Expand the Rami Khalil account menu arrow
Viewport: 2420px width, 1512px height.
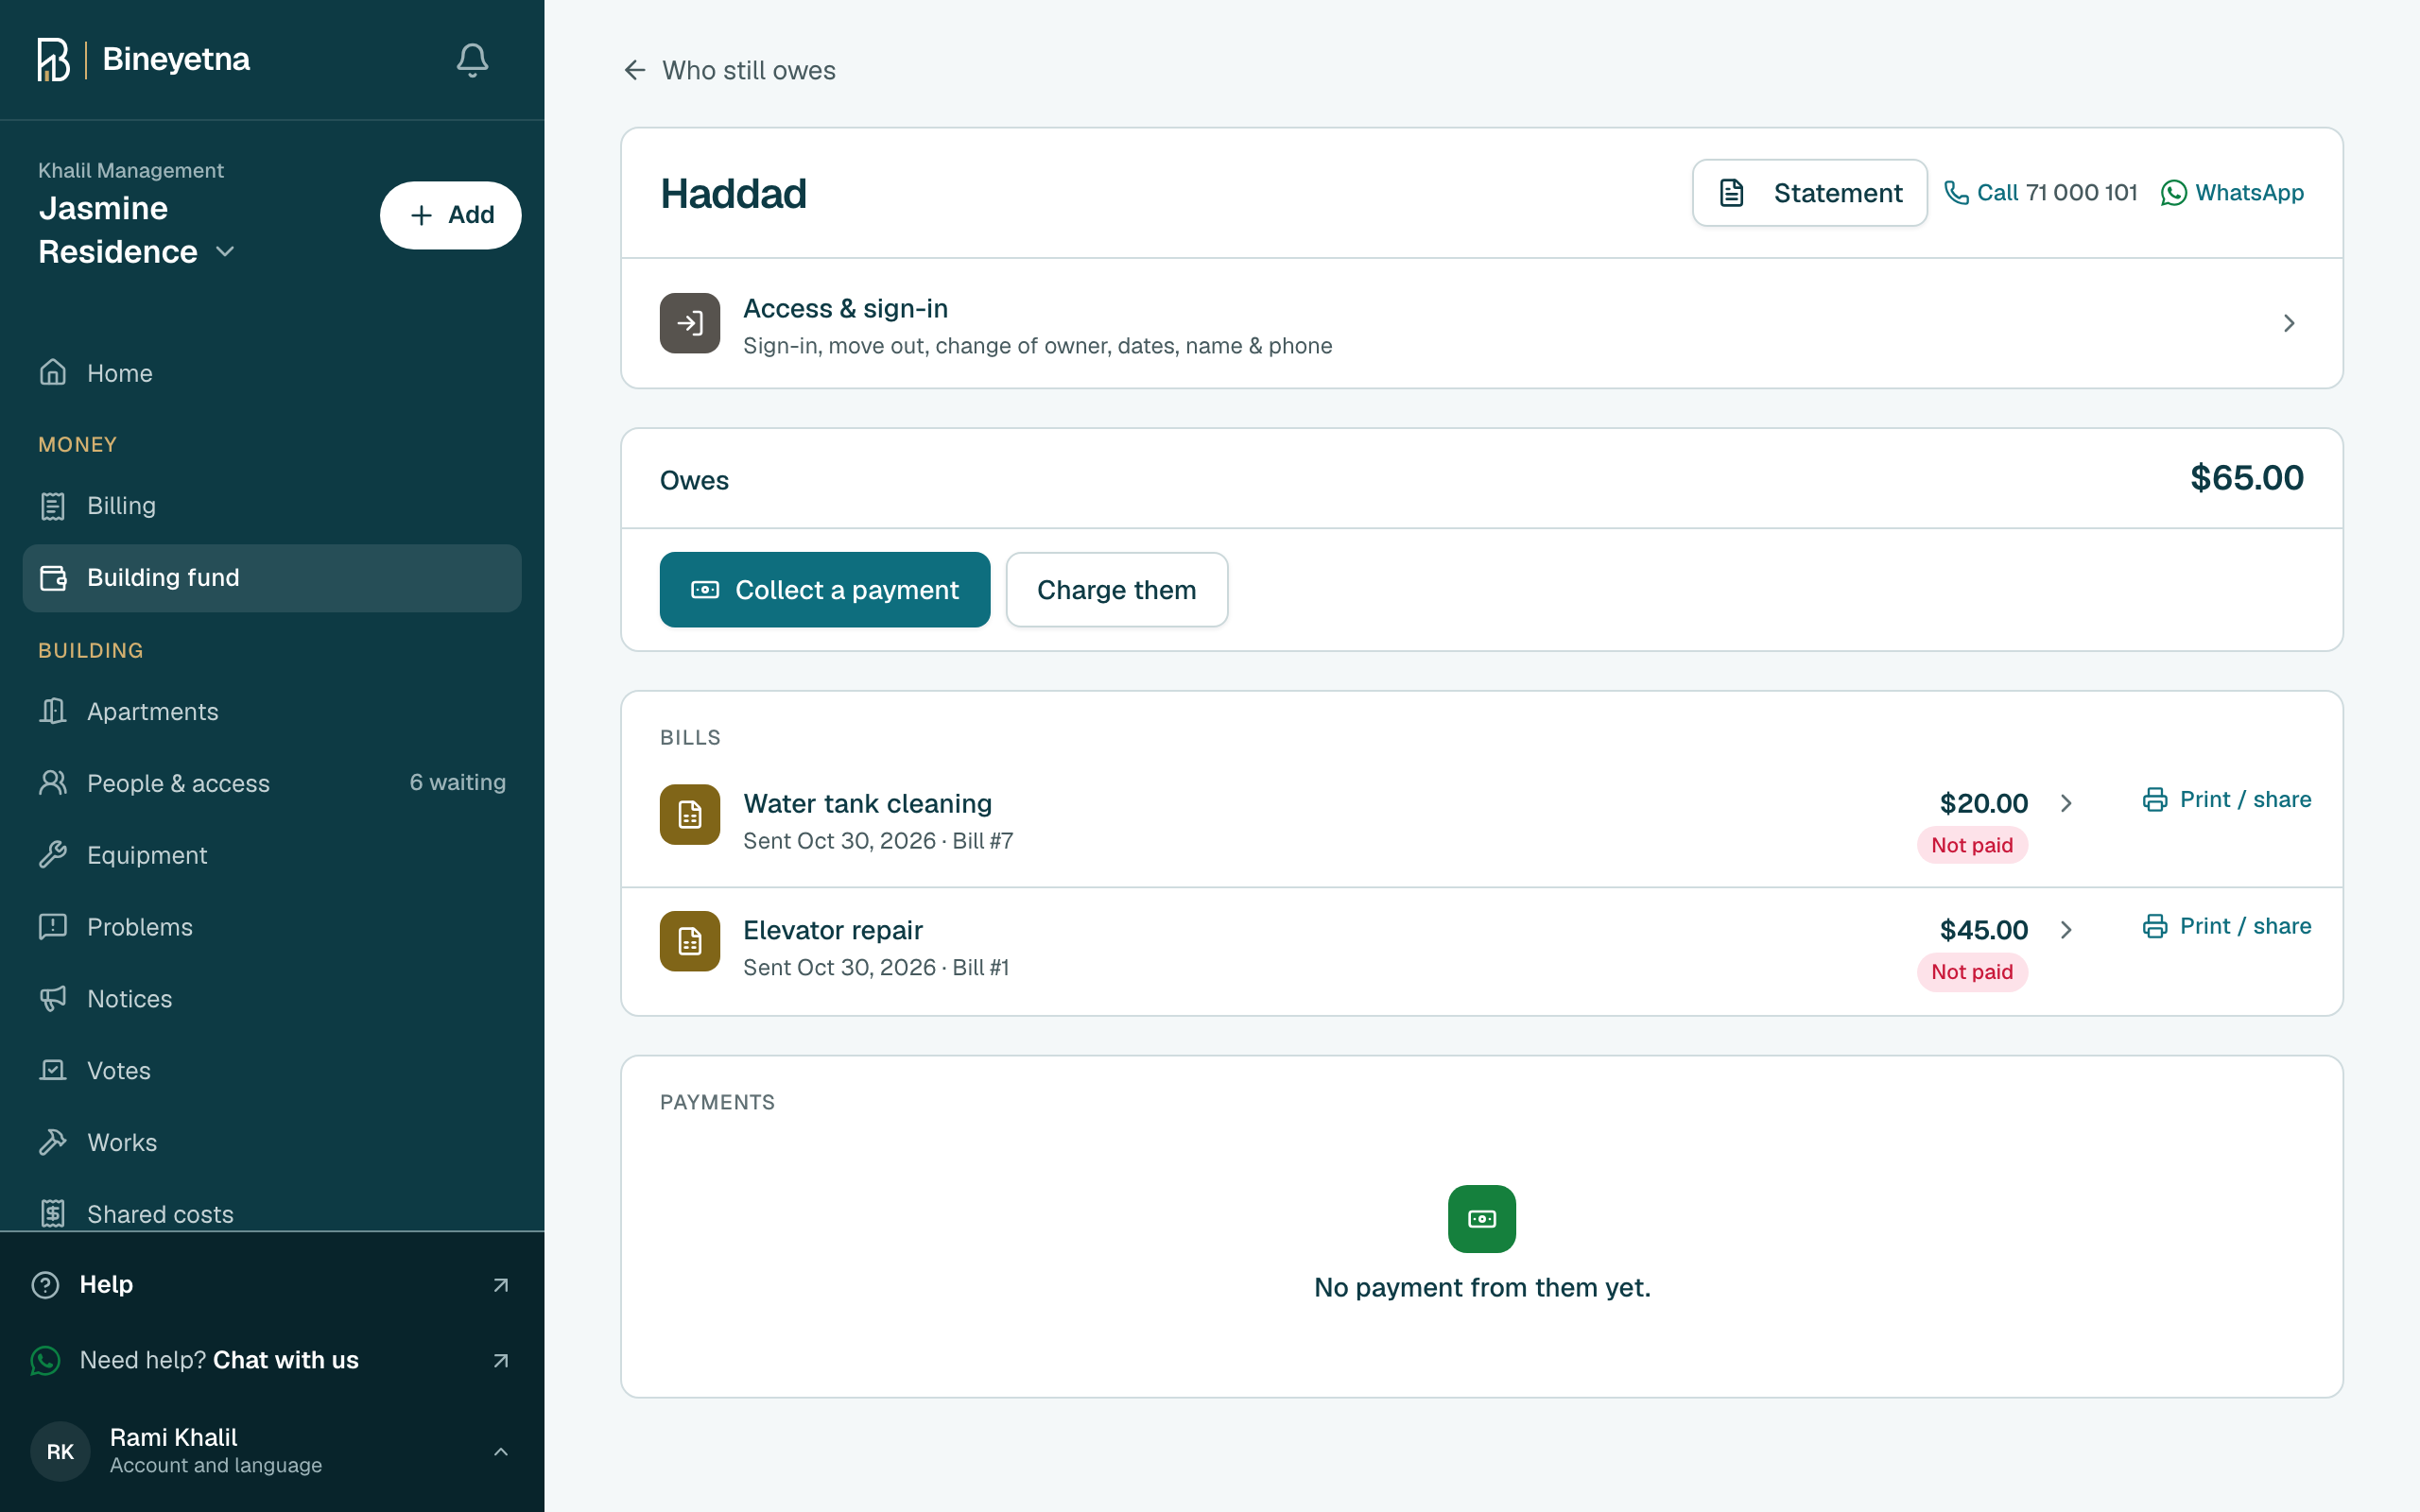pos(501,1452)
